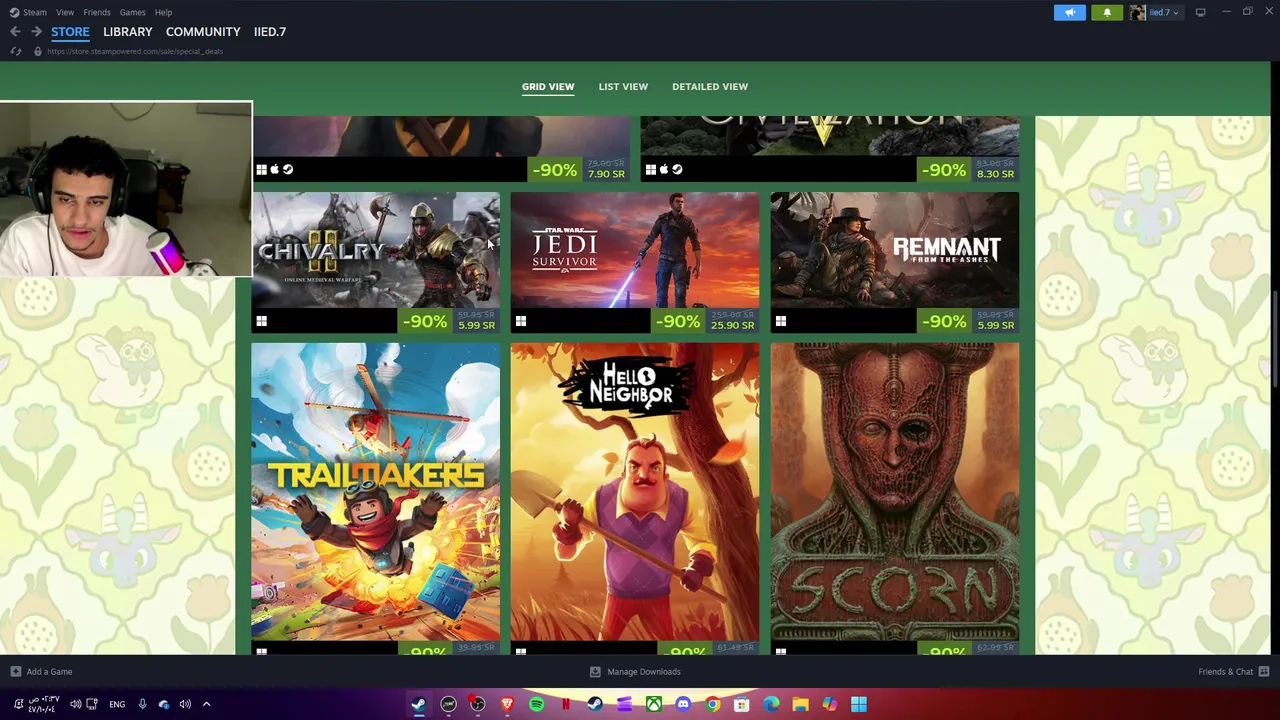Screen dimensions: 1280x720
Task: Open Friends & Chat icon
Action: click(x=1264, y=672)
